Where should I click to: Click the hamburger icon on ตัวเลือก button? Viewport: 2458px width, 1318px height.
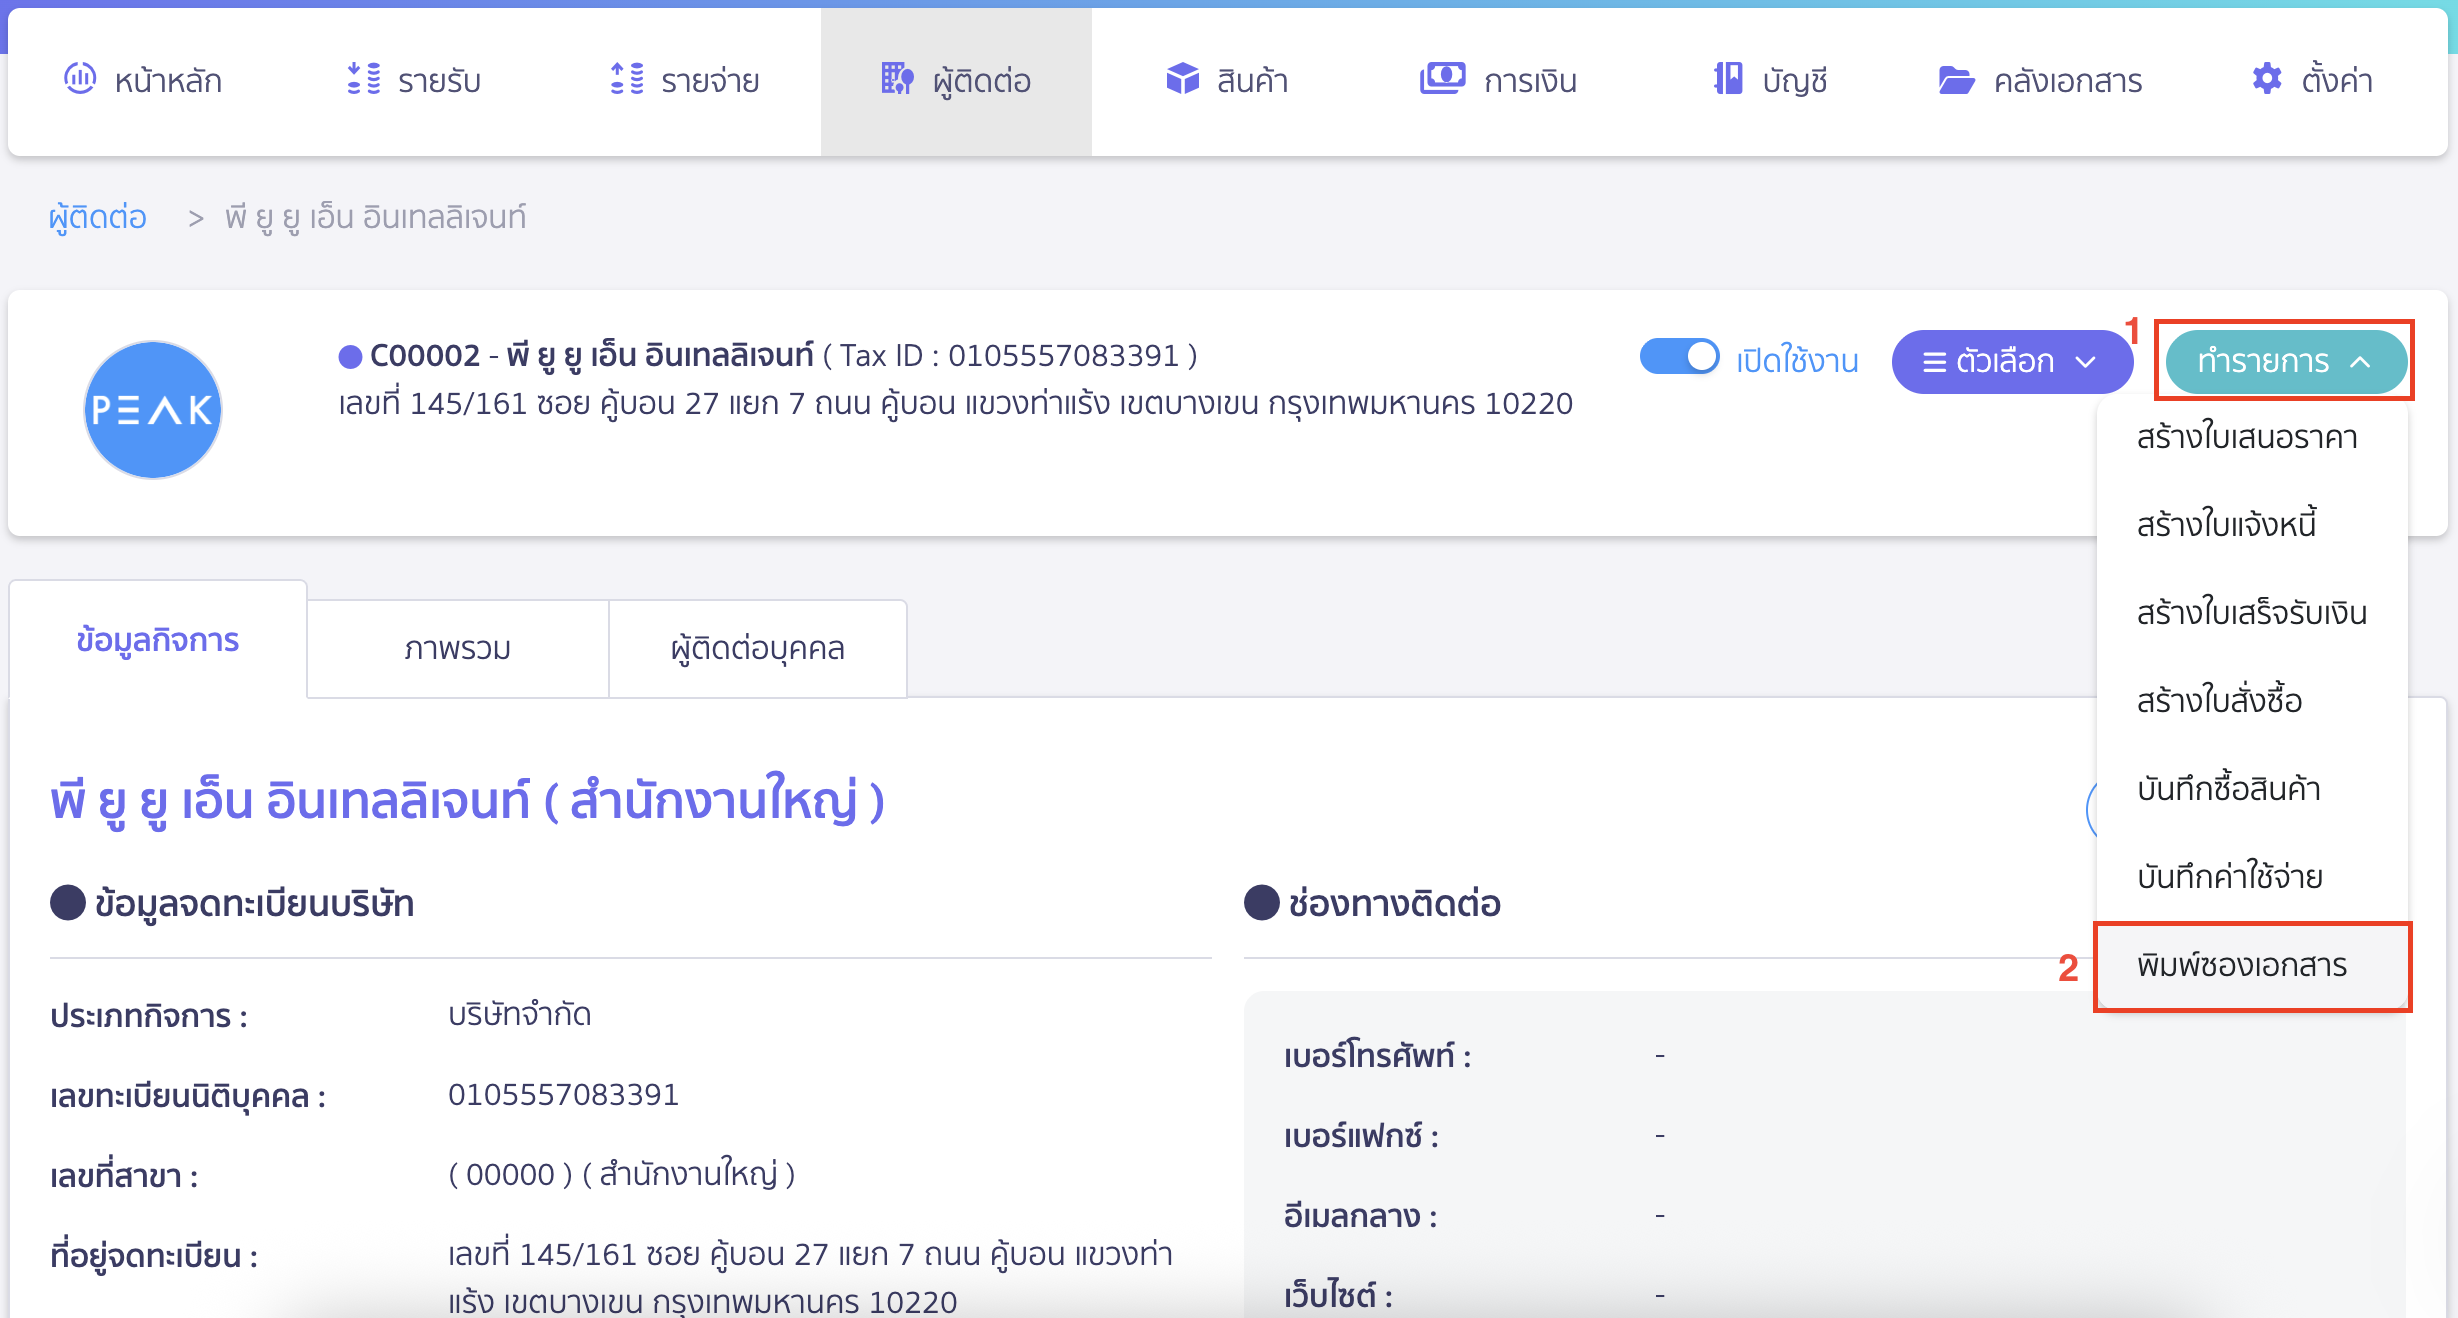coord(1934,362)
